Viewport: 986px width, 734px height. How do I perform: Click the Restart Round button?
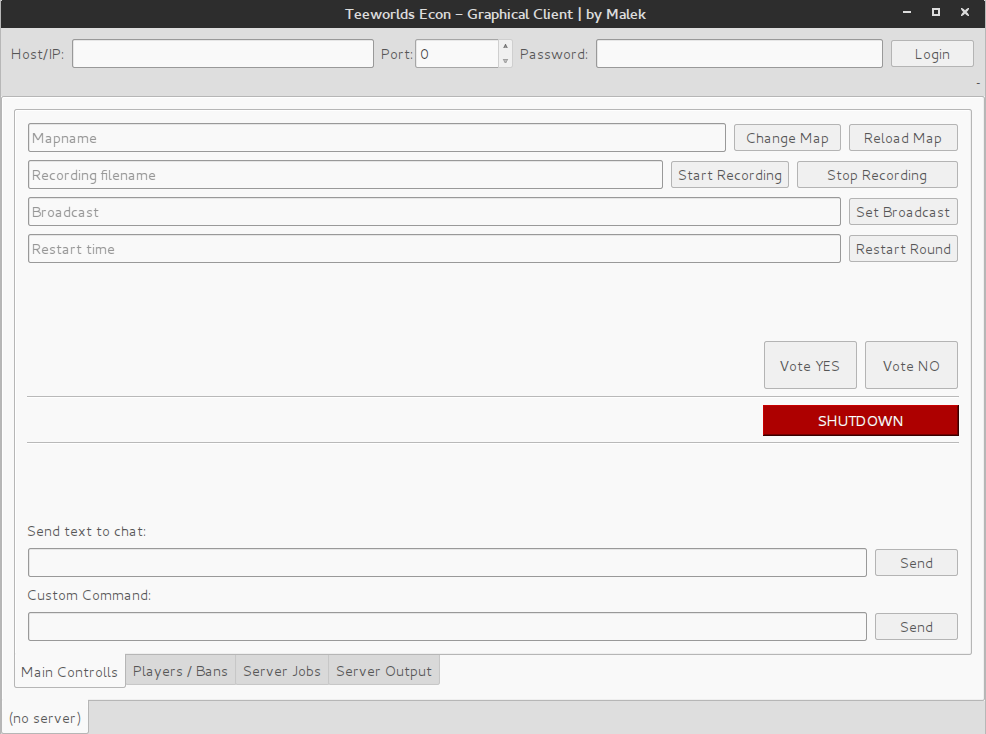pyautogui.click(x=903, y=249)
